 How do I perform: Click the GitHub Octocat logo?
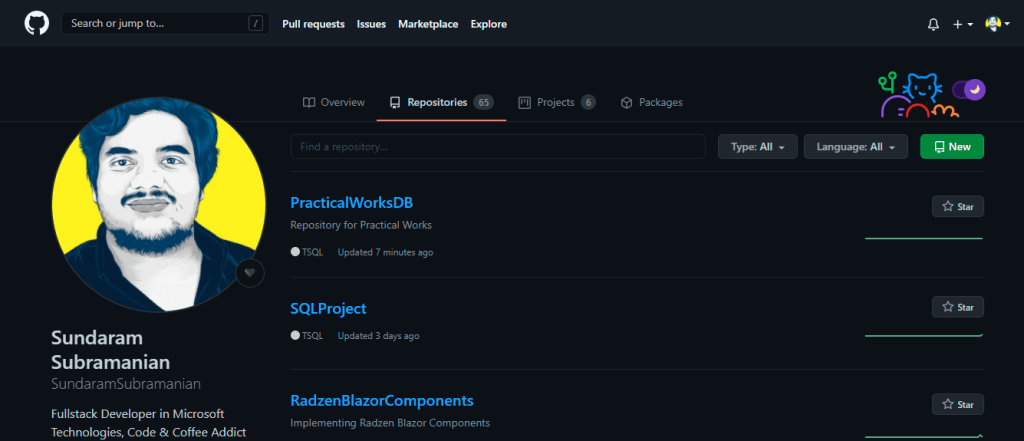[x=36, y=24]
